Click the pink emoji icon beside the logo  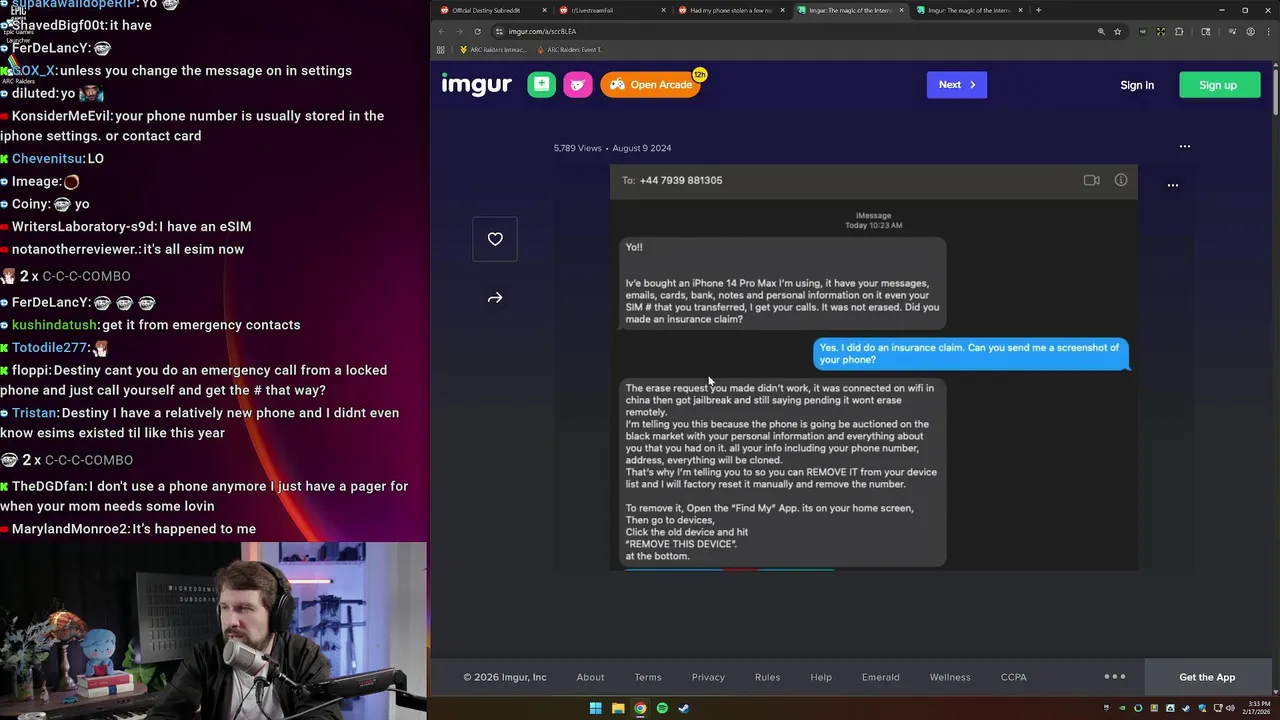578,85
